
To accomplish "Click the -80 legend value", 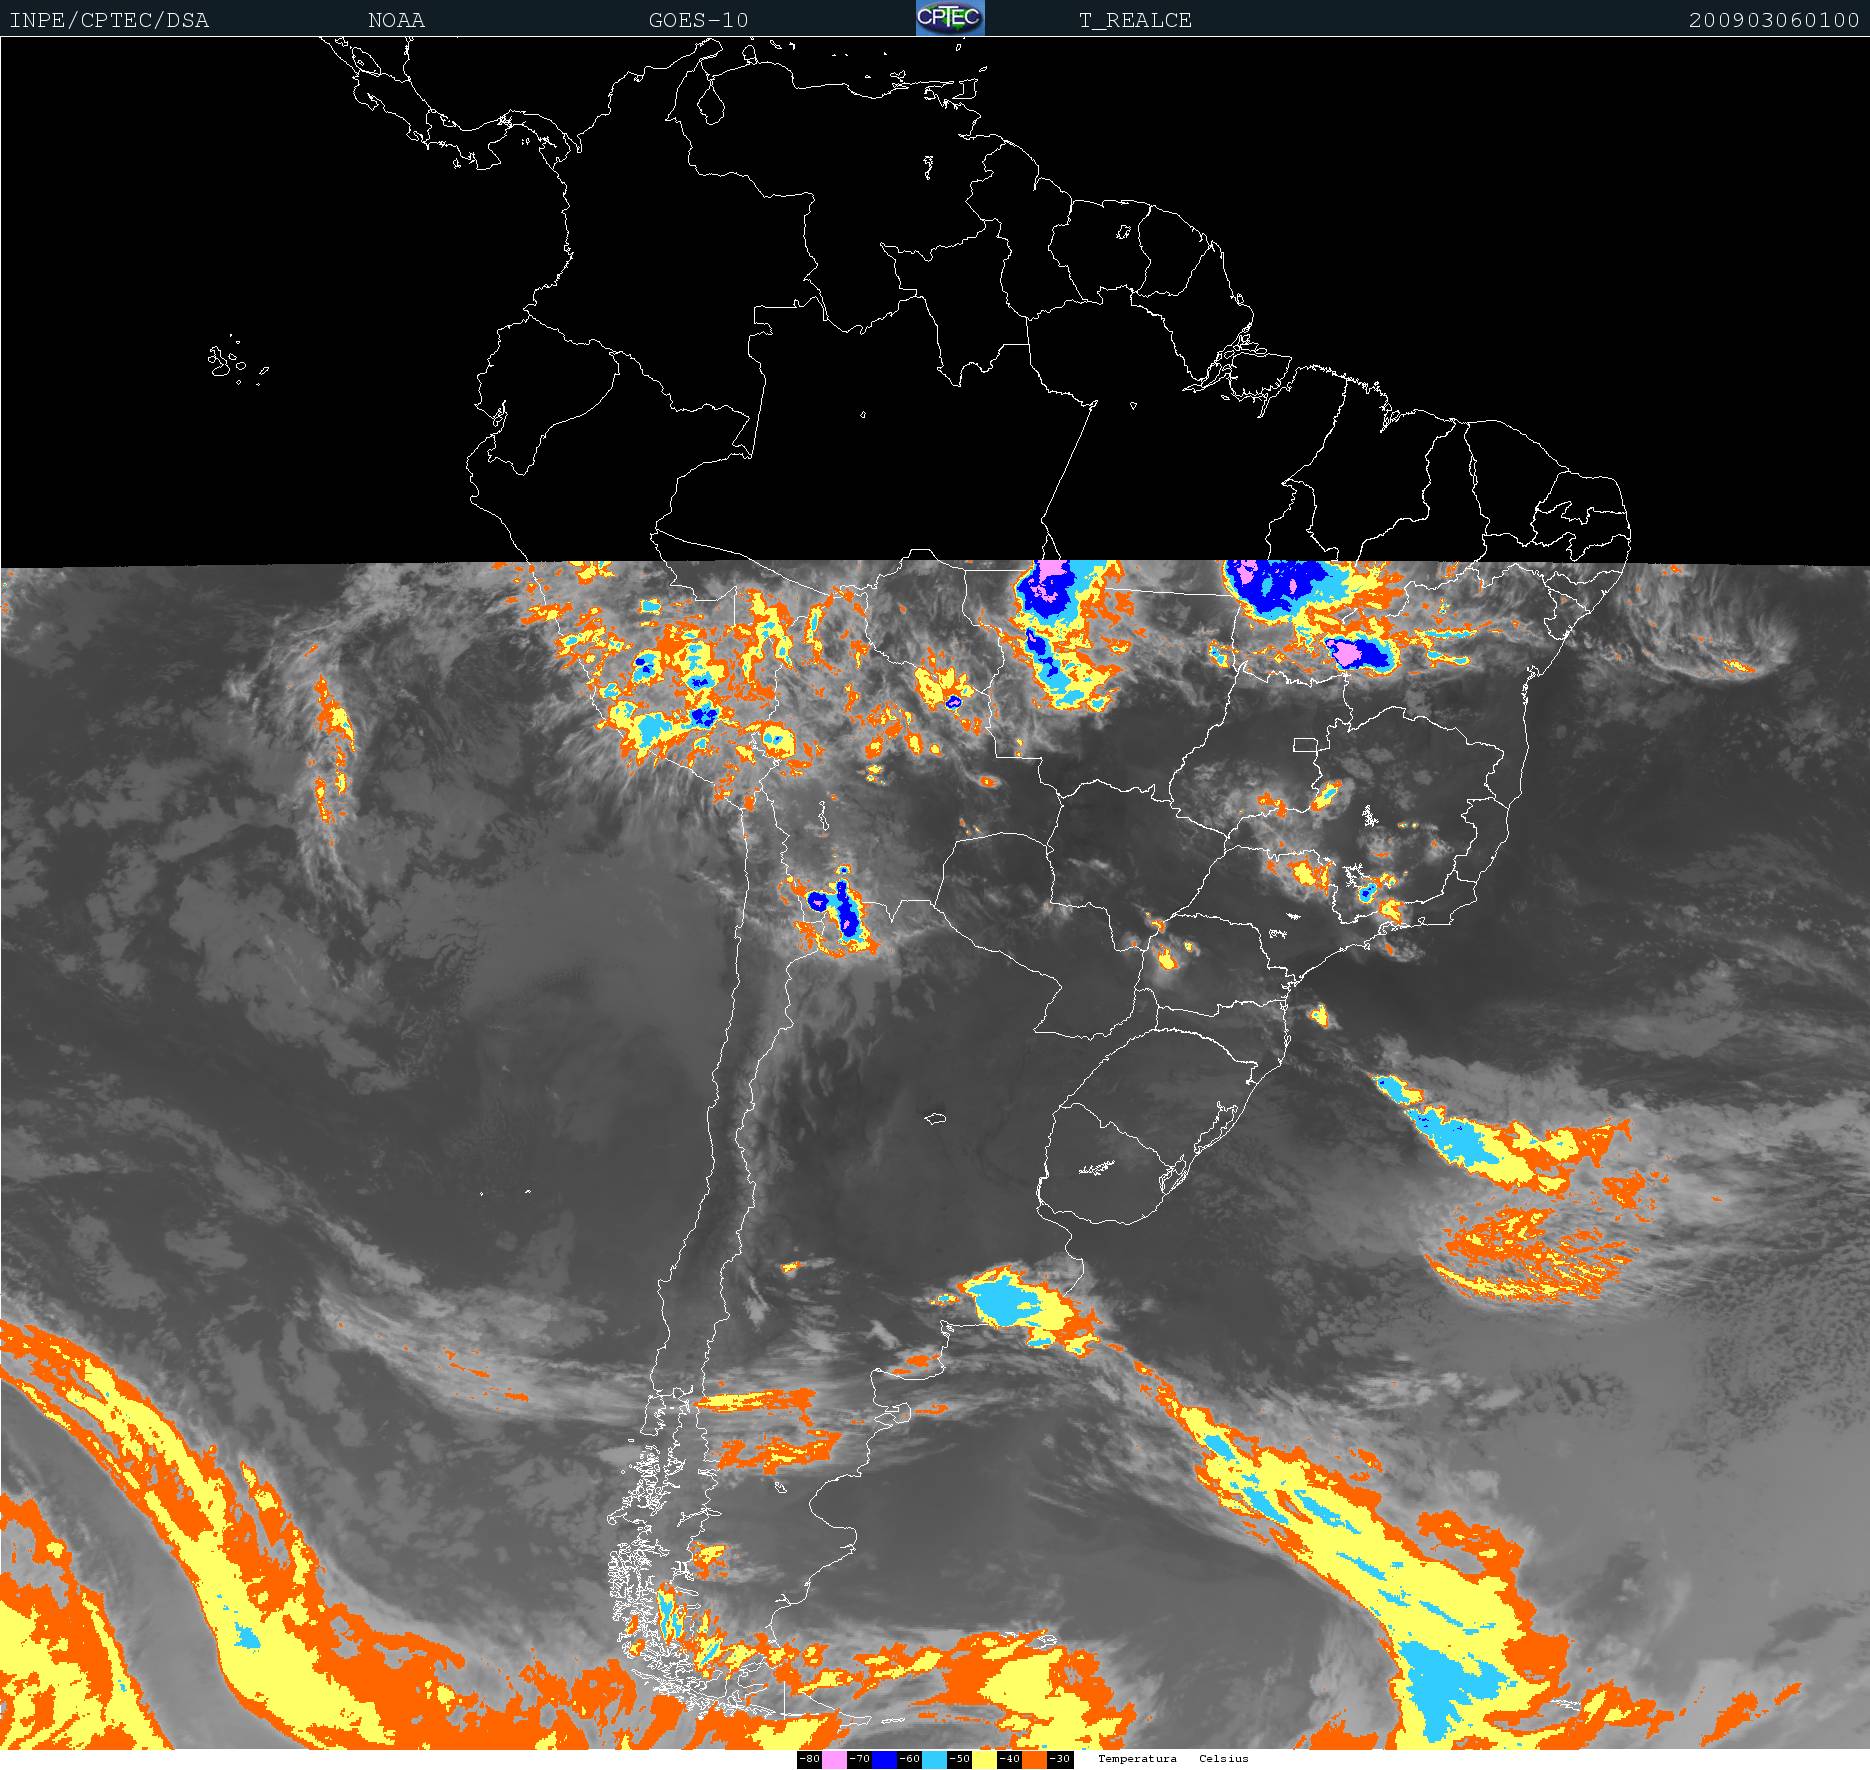I will click(810, 1759).
